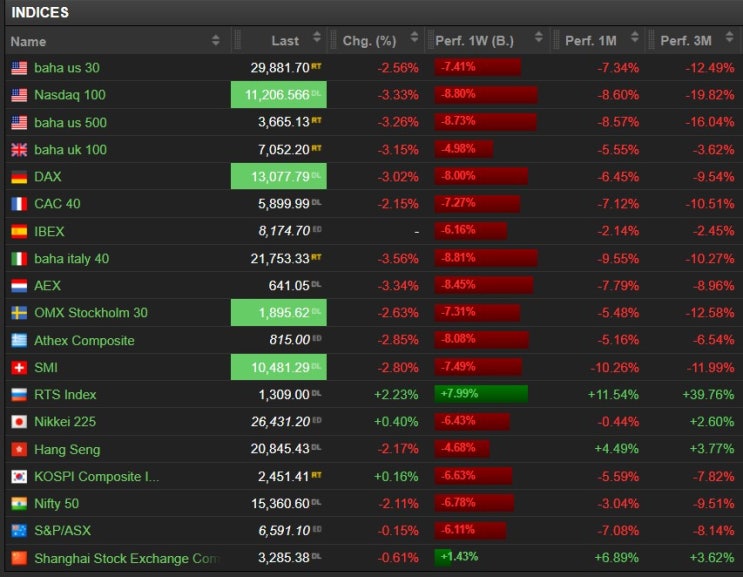This screenshot has height=577, width=743.
Task: Click the Italian flag icon beside baha italy 40
Action: [19, 259]
